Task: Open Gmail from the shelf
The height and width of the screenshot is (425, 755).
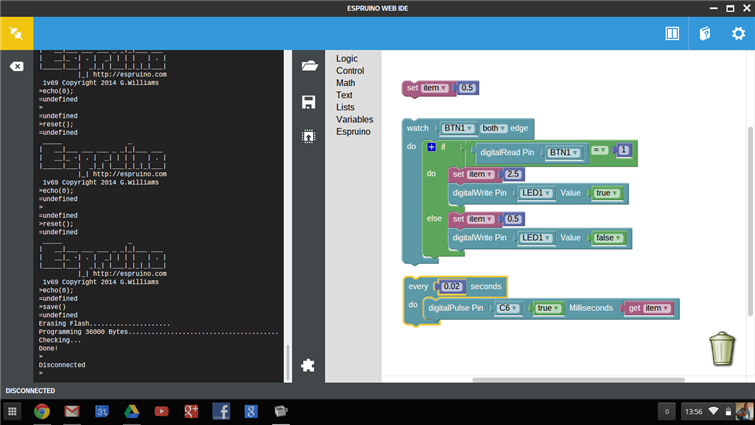Action: pyautogui.click(x=72, y=412)
